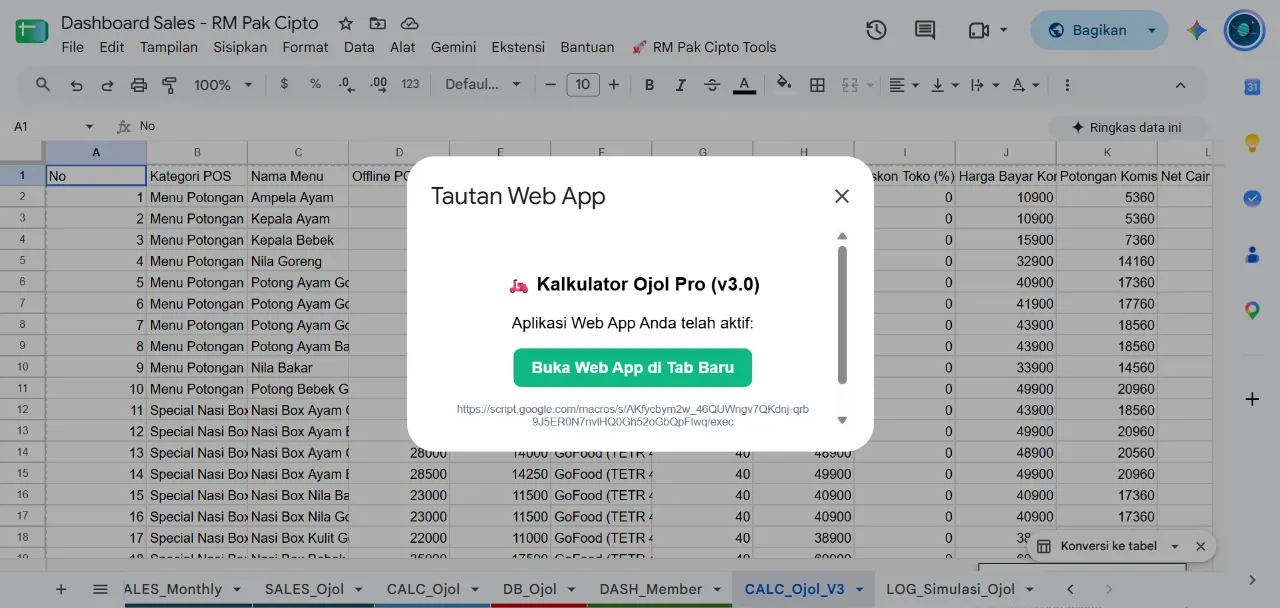The image size is (1280, 608).
Task: Open the comments panel icon
Action: coord(925,30)
